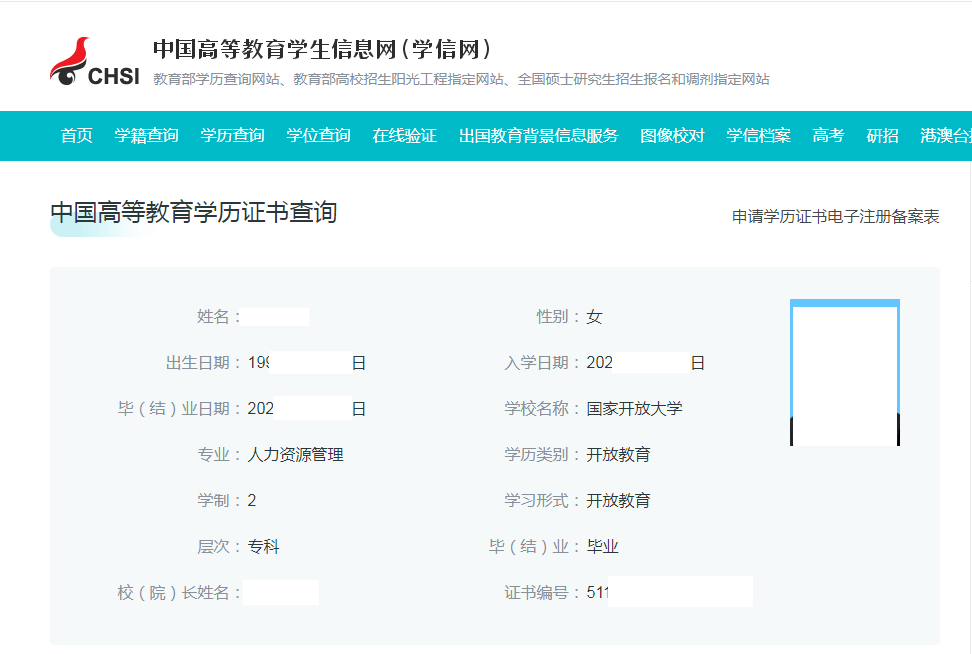Click the 毕(结)业 value 毕业
The height and width of the screenshot is (654, 972).
(603, 546)
